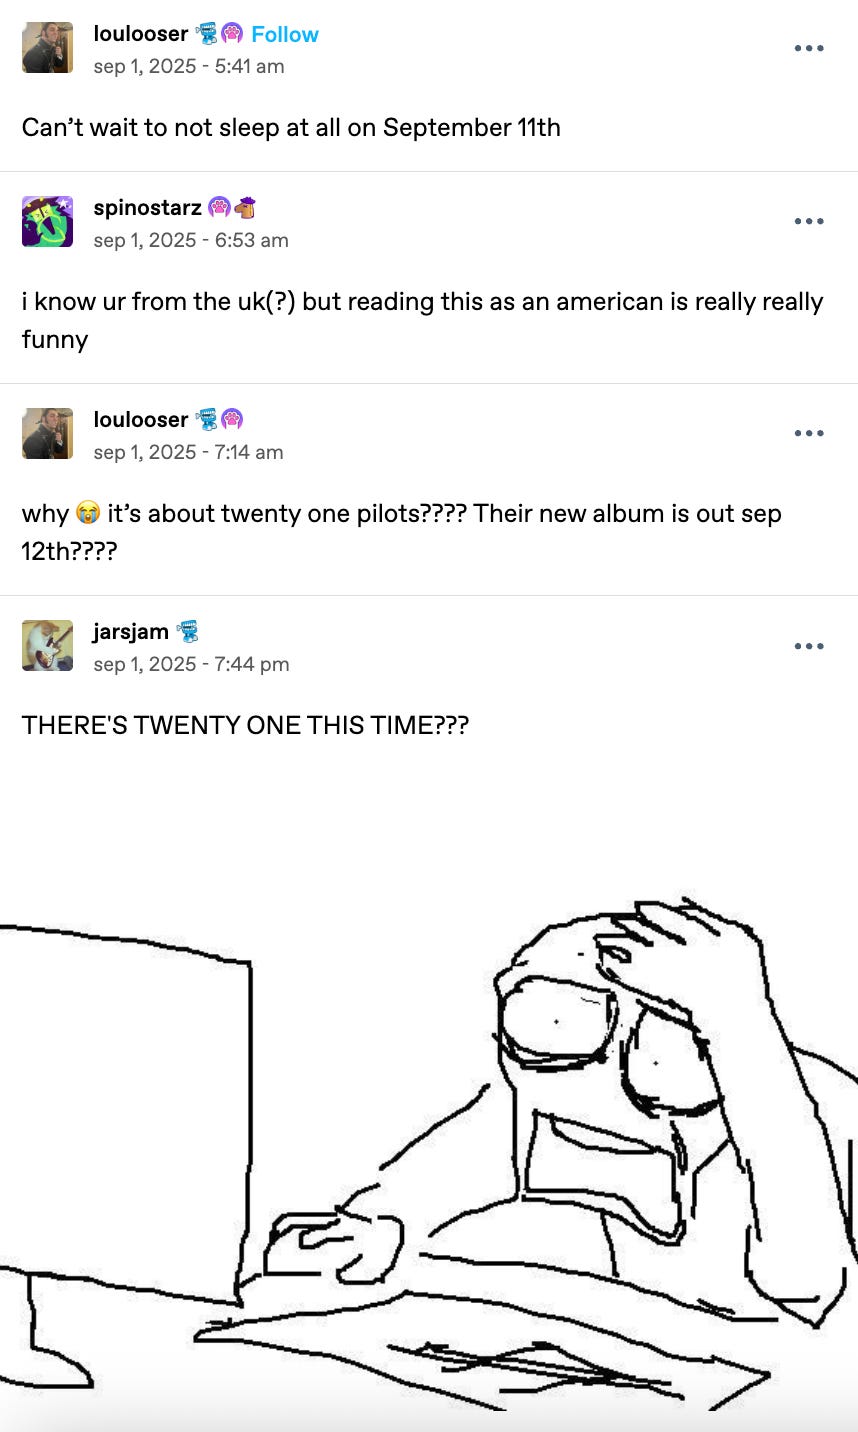Open the three-dot menu on the 7:14 am reply
The height and width of the screenshot is (1432, 858).
(x=809, y=433)
